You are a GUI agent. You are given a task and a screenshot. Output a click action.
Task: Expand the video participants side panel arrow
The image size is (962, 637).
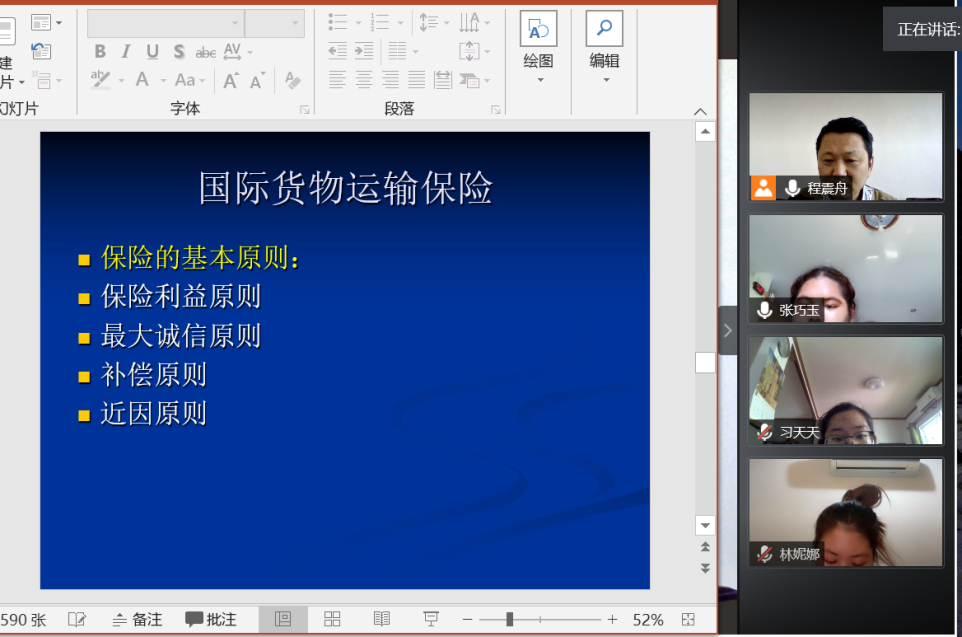[x=727, y=331]
